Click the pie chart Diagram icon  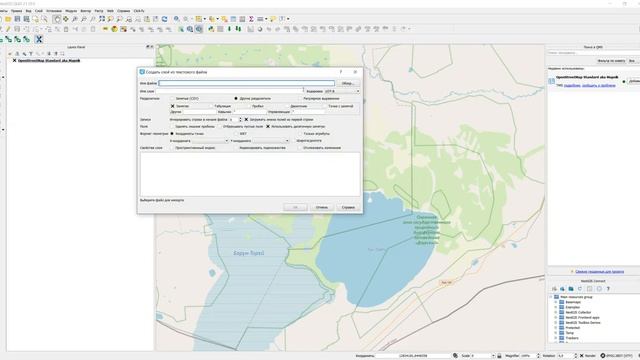coord(114,29)
